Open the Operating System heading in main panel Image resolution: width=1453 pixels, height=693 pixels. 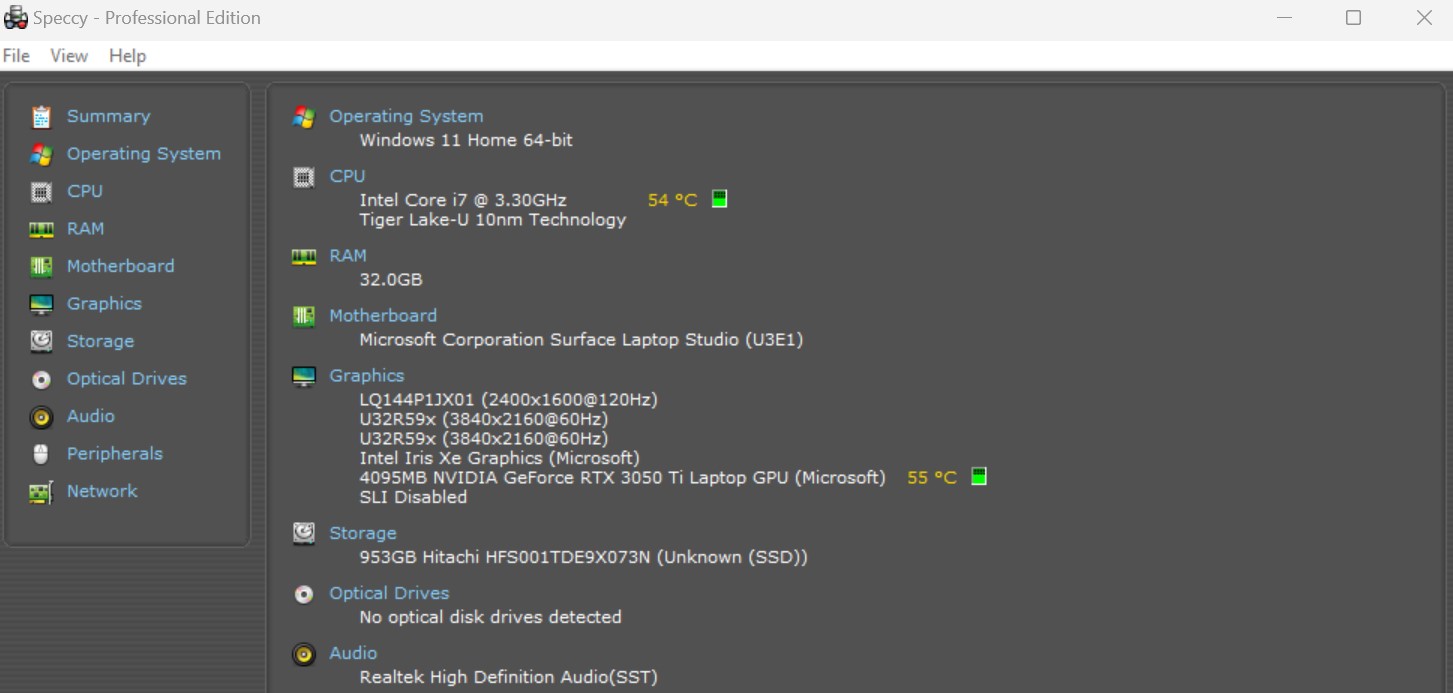click(406, 116)
